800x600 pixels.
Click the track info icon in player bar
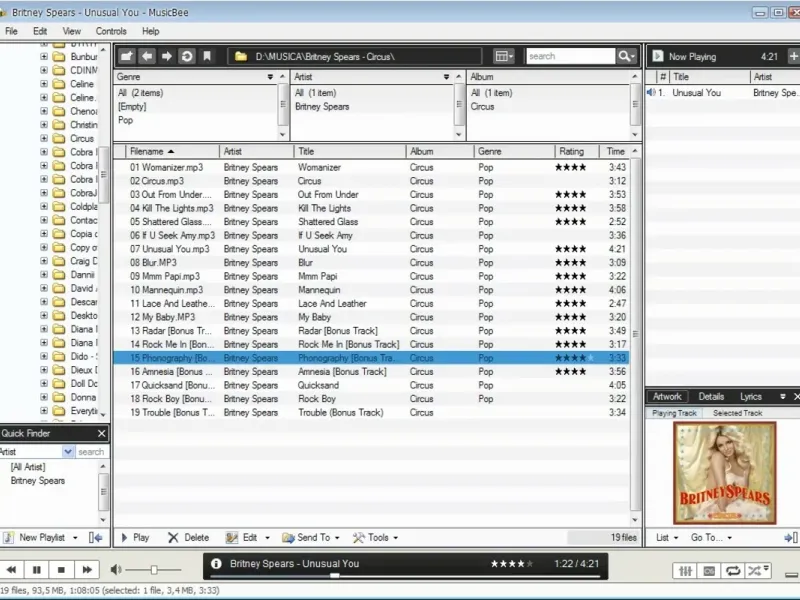pyautogui.click(x=216, y=564)
